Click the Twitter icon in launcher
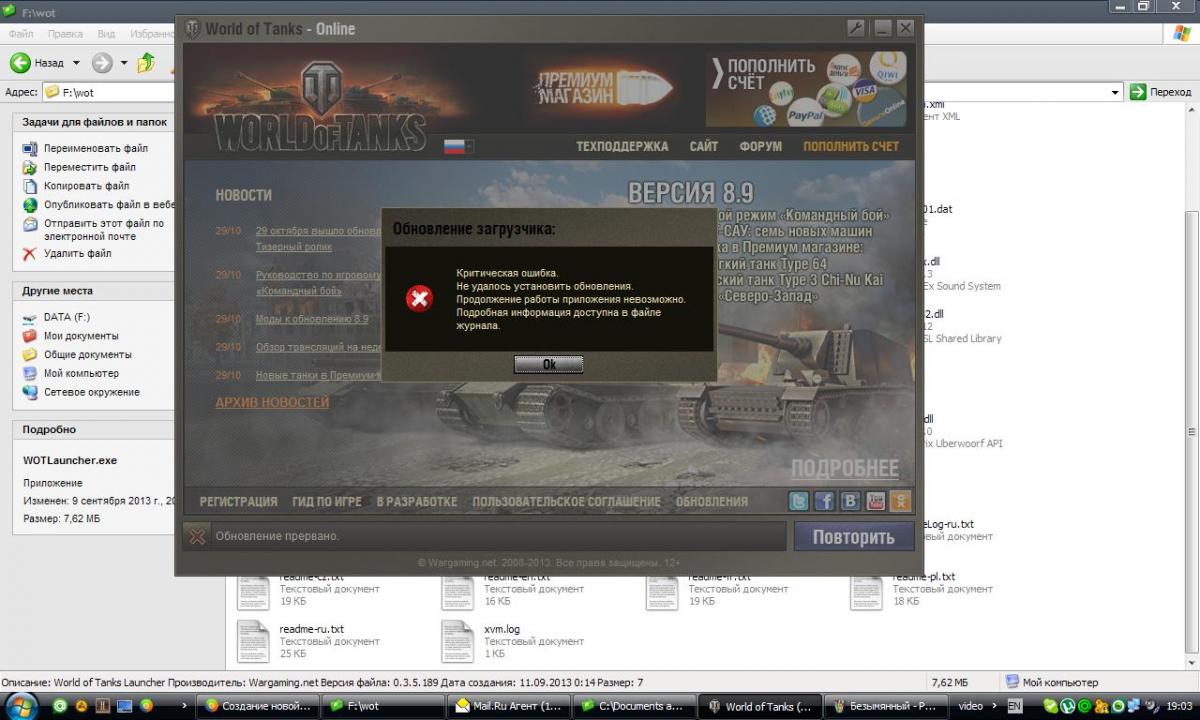This screenshot has height=720, width=1200. point(799,501)
